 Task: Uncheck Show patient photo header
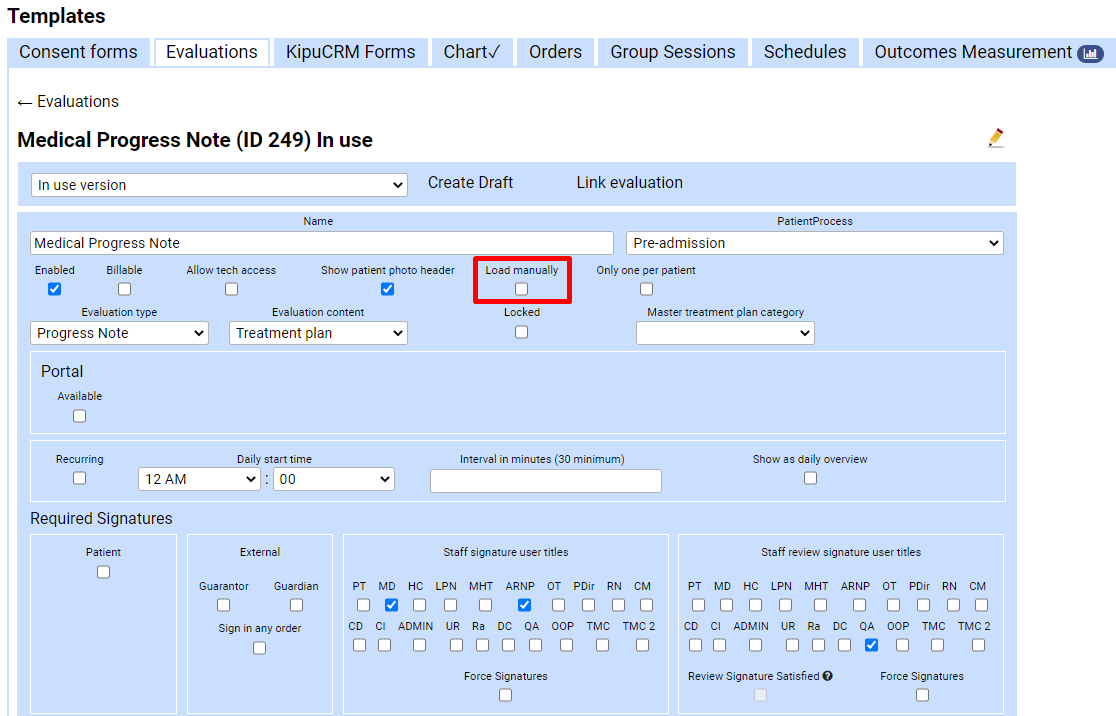point(387,289)
